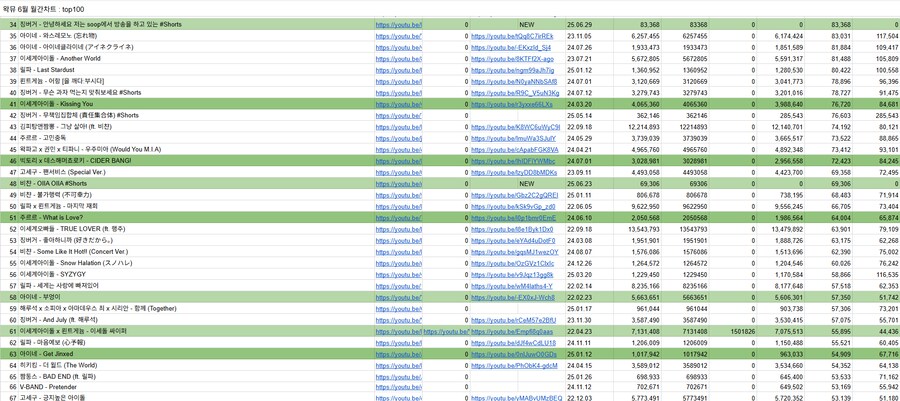Open the first youtu.be link in Kissing You row
This screenshot has height=401, width=900.
(x=398, y=104)
